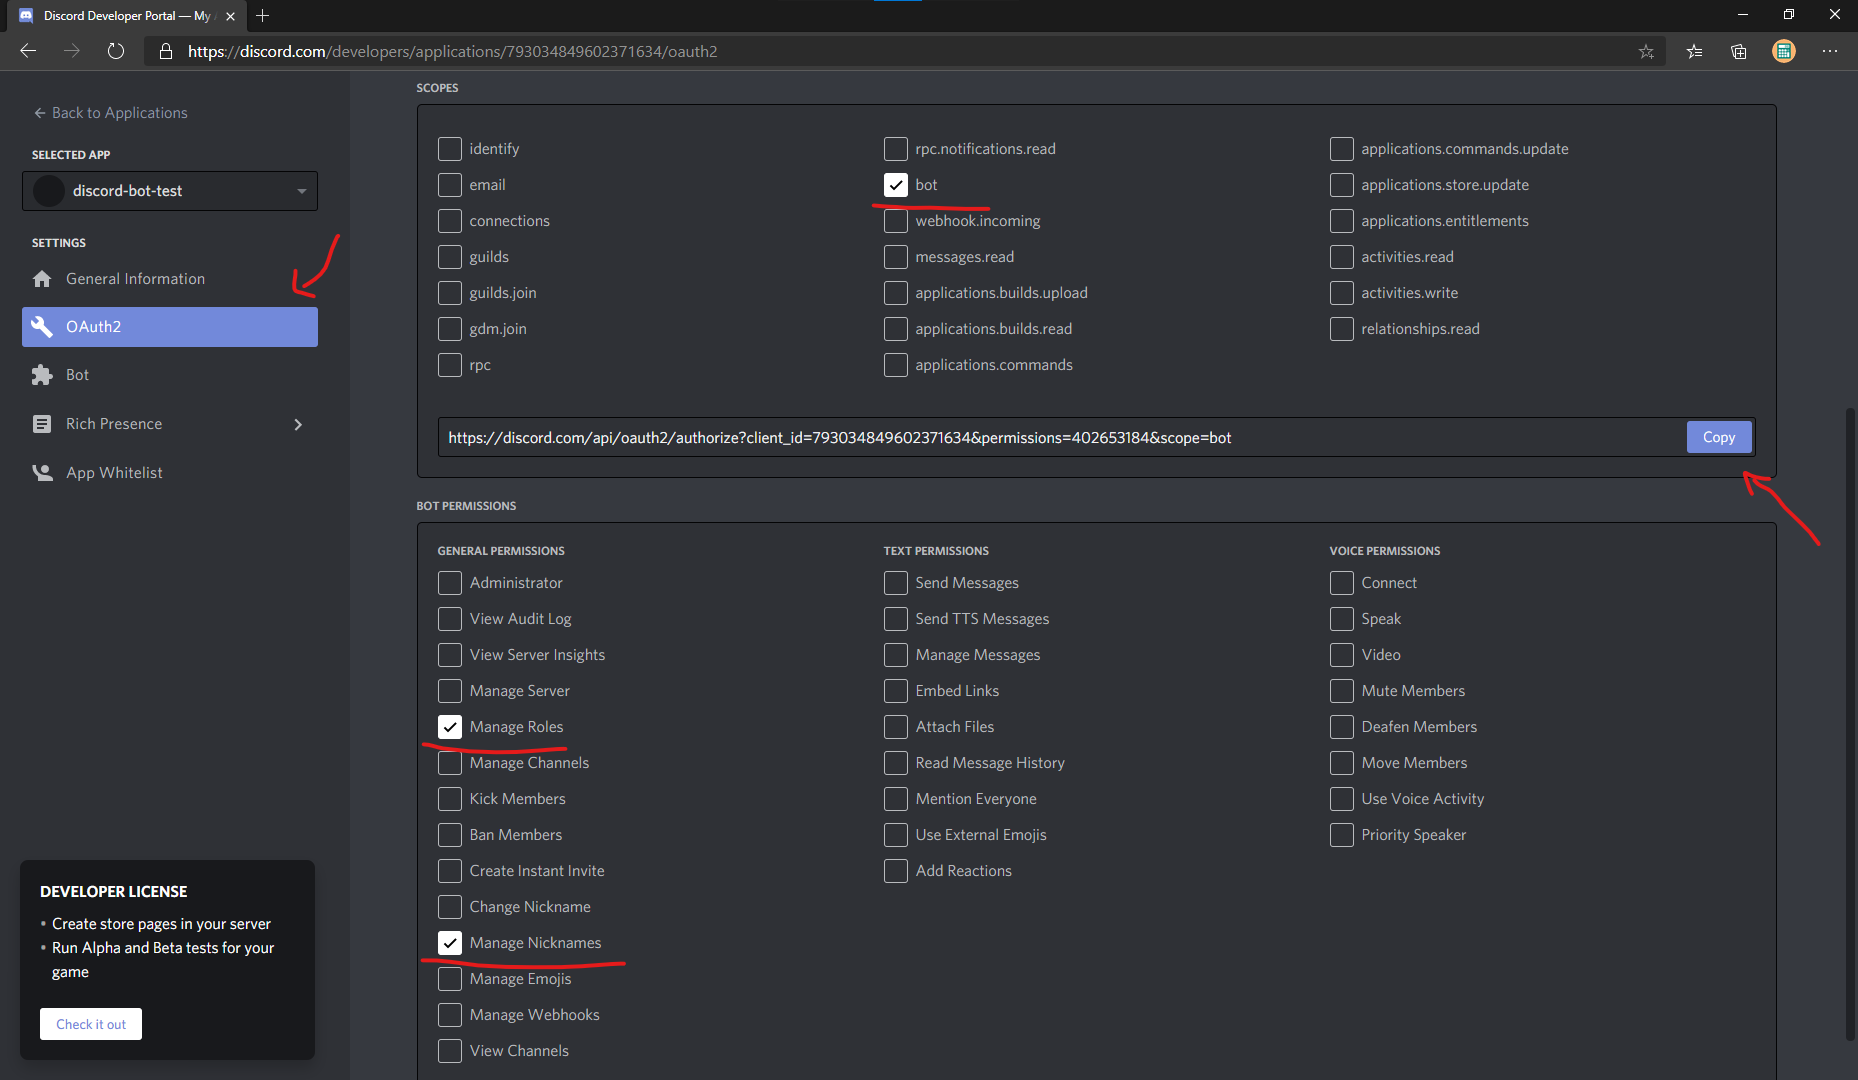Enable the guilds.join scope checkbox
This screenshot has height=1080, width=1858.
(x=450, y=293)
